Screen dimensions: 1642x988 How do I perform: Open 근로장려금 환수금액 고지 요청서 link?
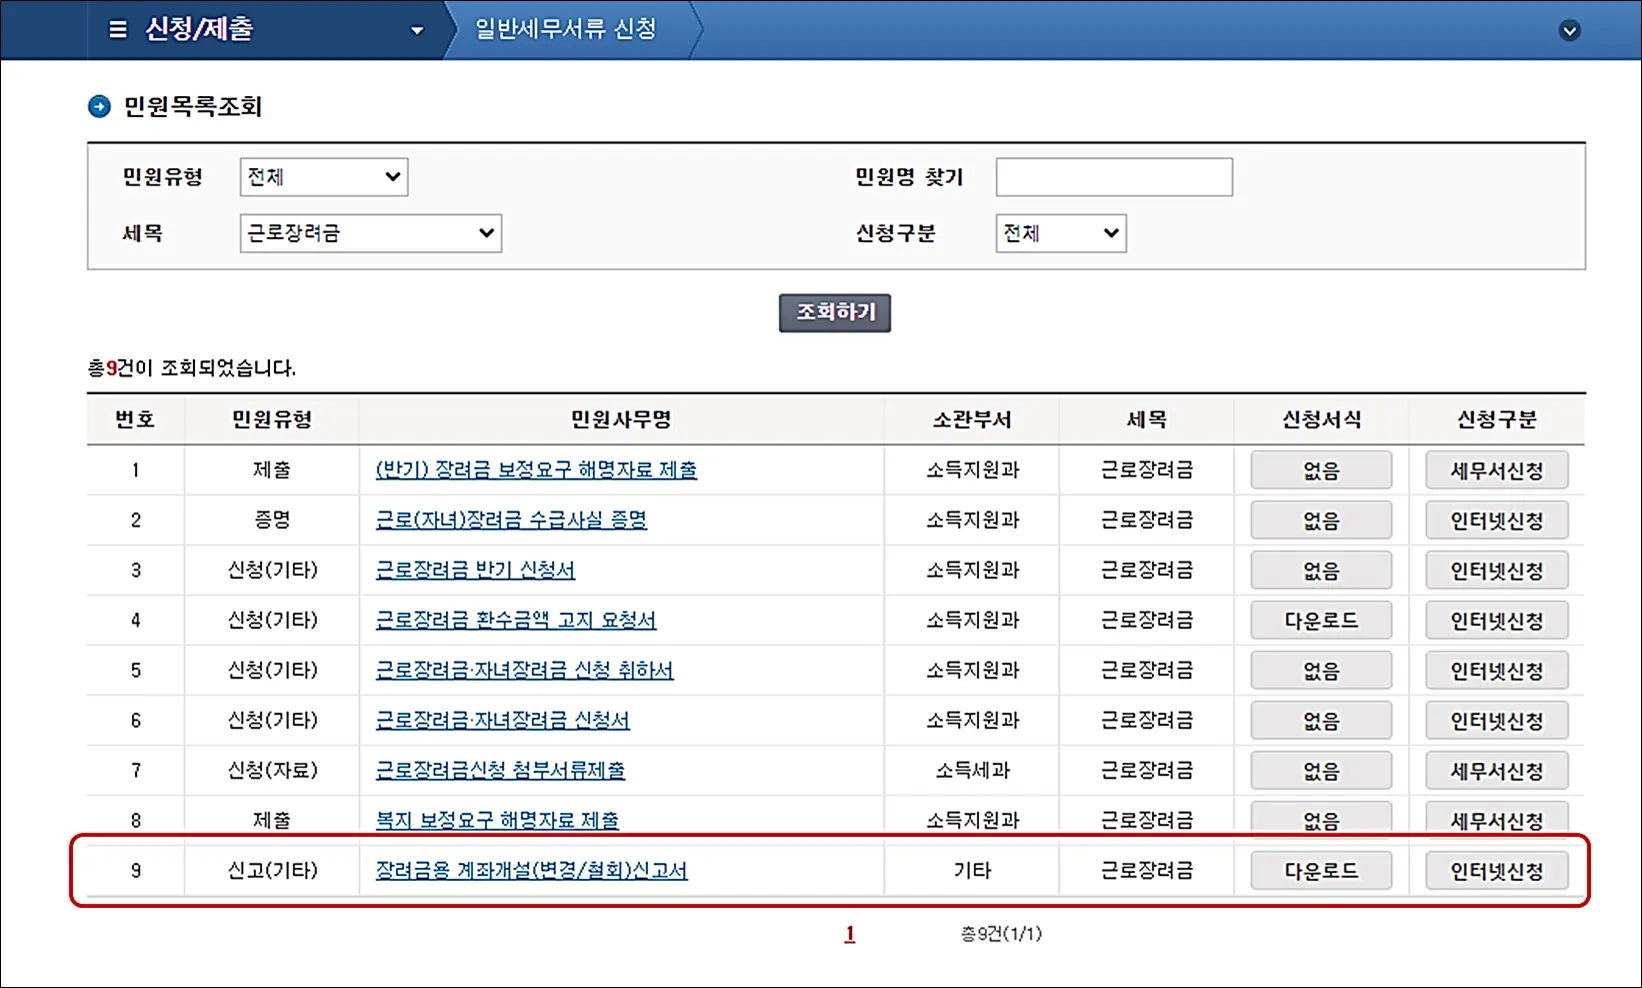(516, 620)
